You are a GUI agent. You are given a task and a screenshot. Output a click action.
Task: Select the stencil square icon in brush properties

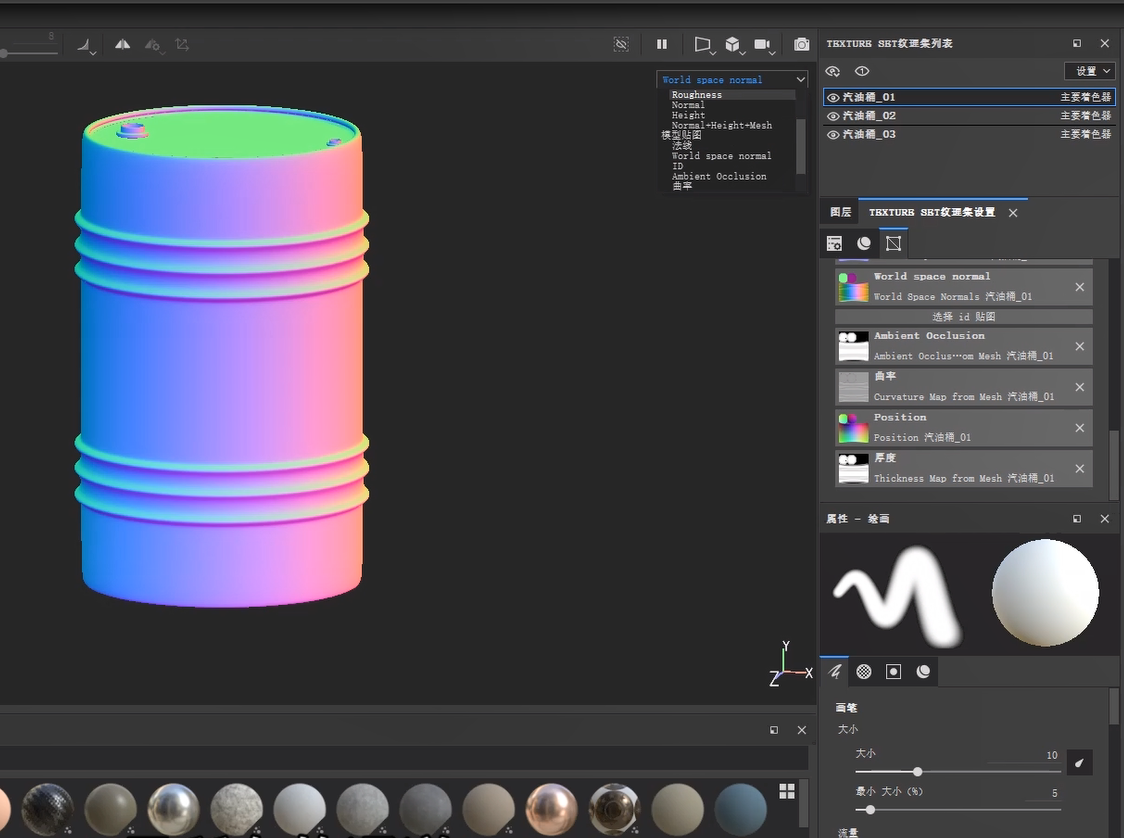click(894, 671)
